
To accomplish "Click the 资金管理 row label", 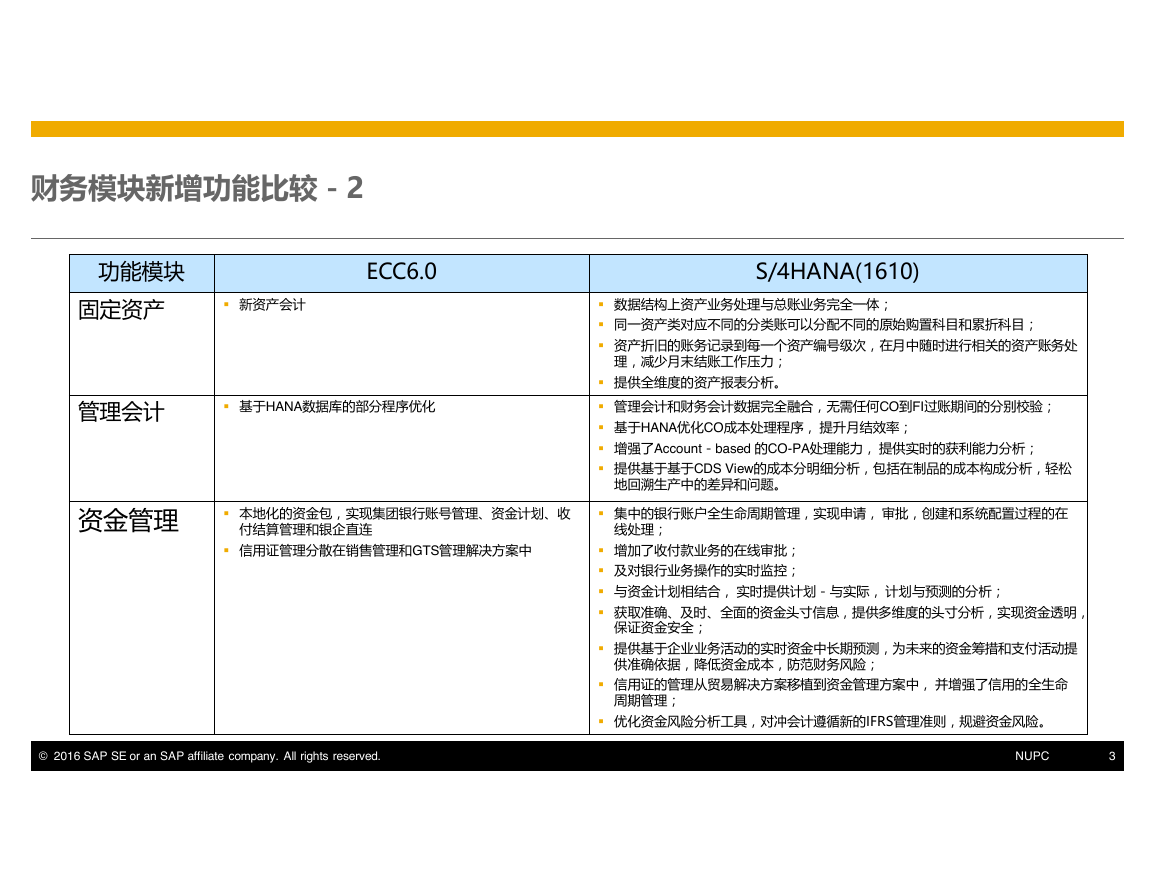I will 128,521.
